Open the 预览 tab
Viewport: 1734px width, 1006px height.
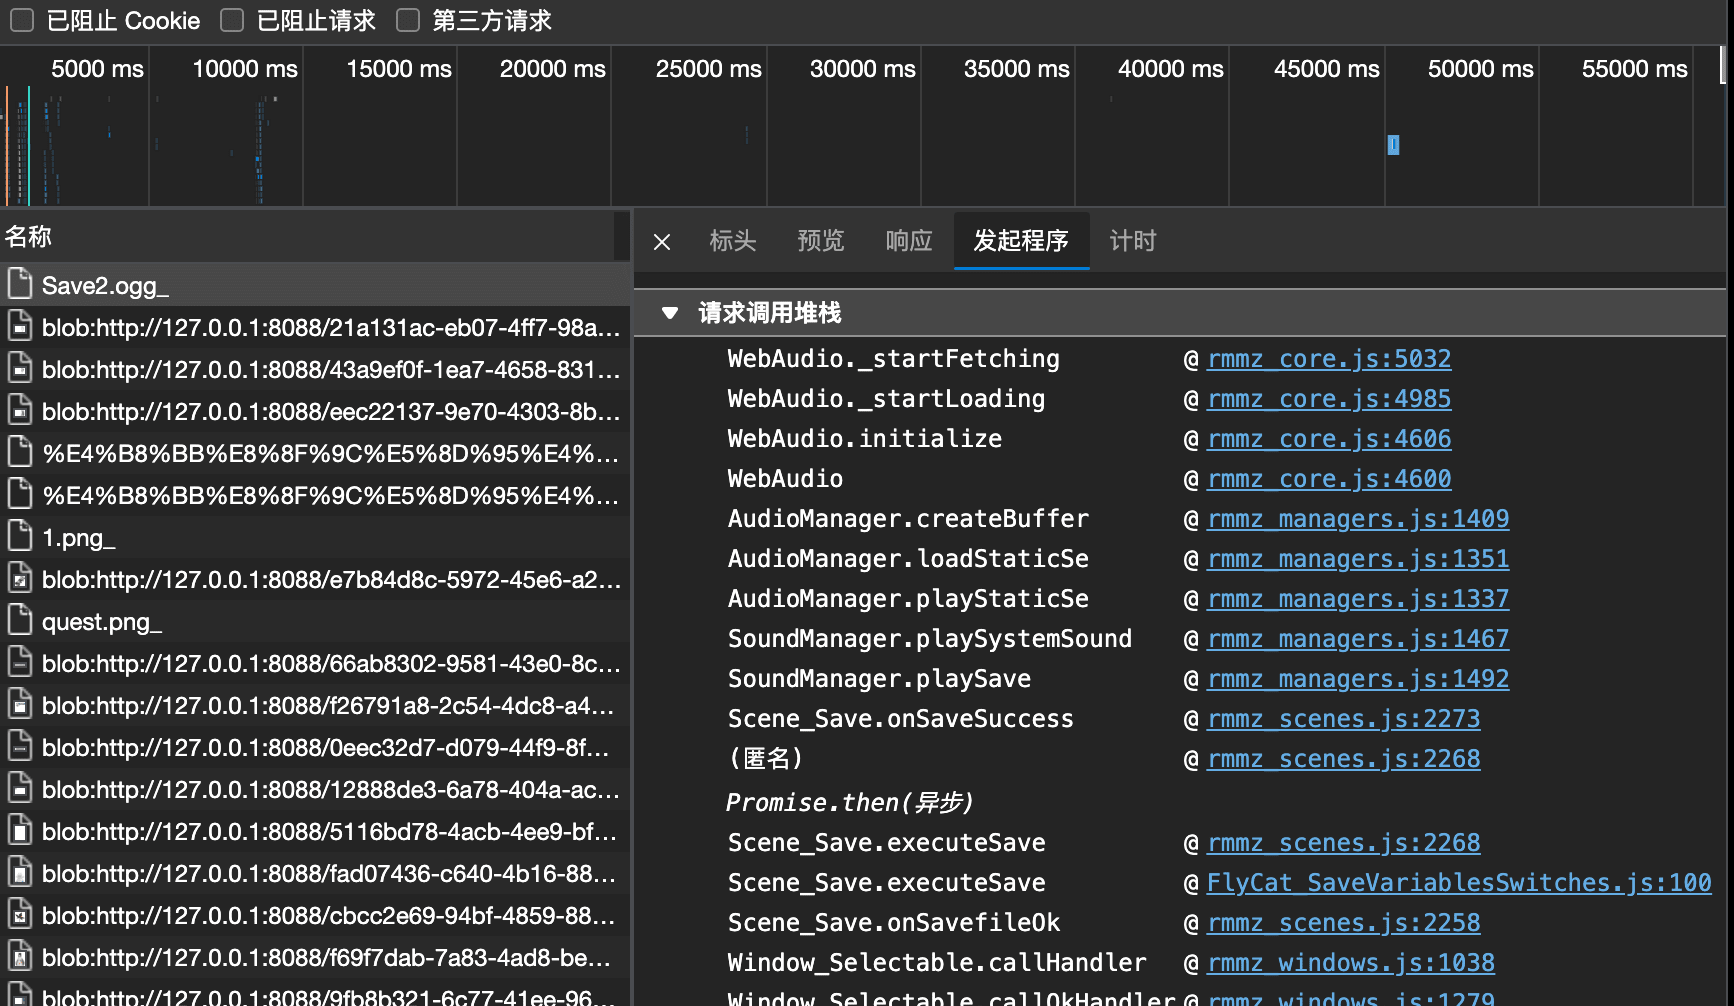821,240
